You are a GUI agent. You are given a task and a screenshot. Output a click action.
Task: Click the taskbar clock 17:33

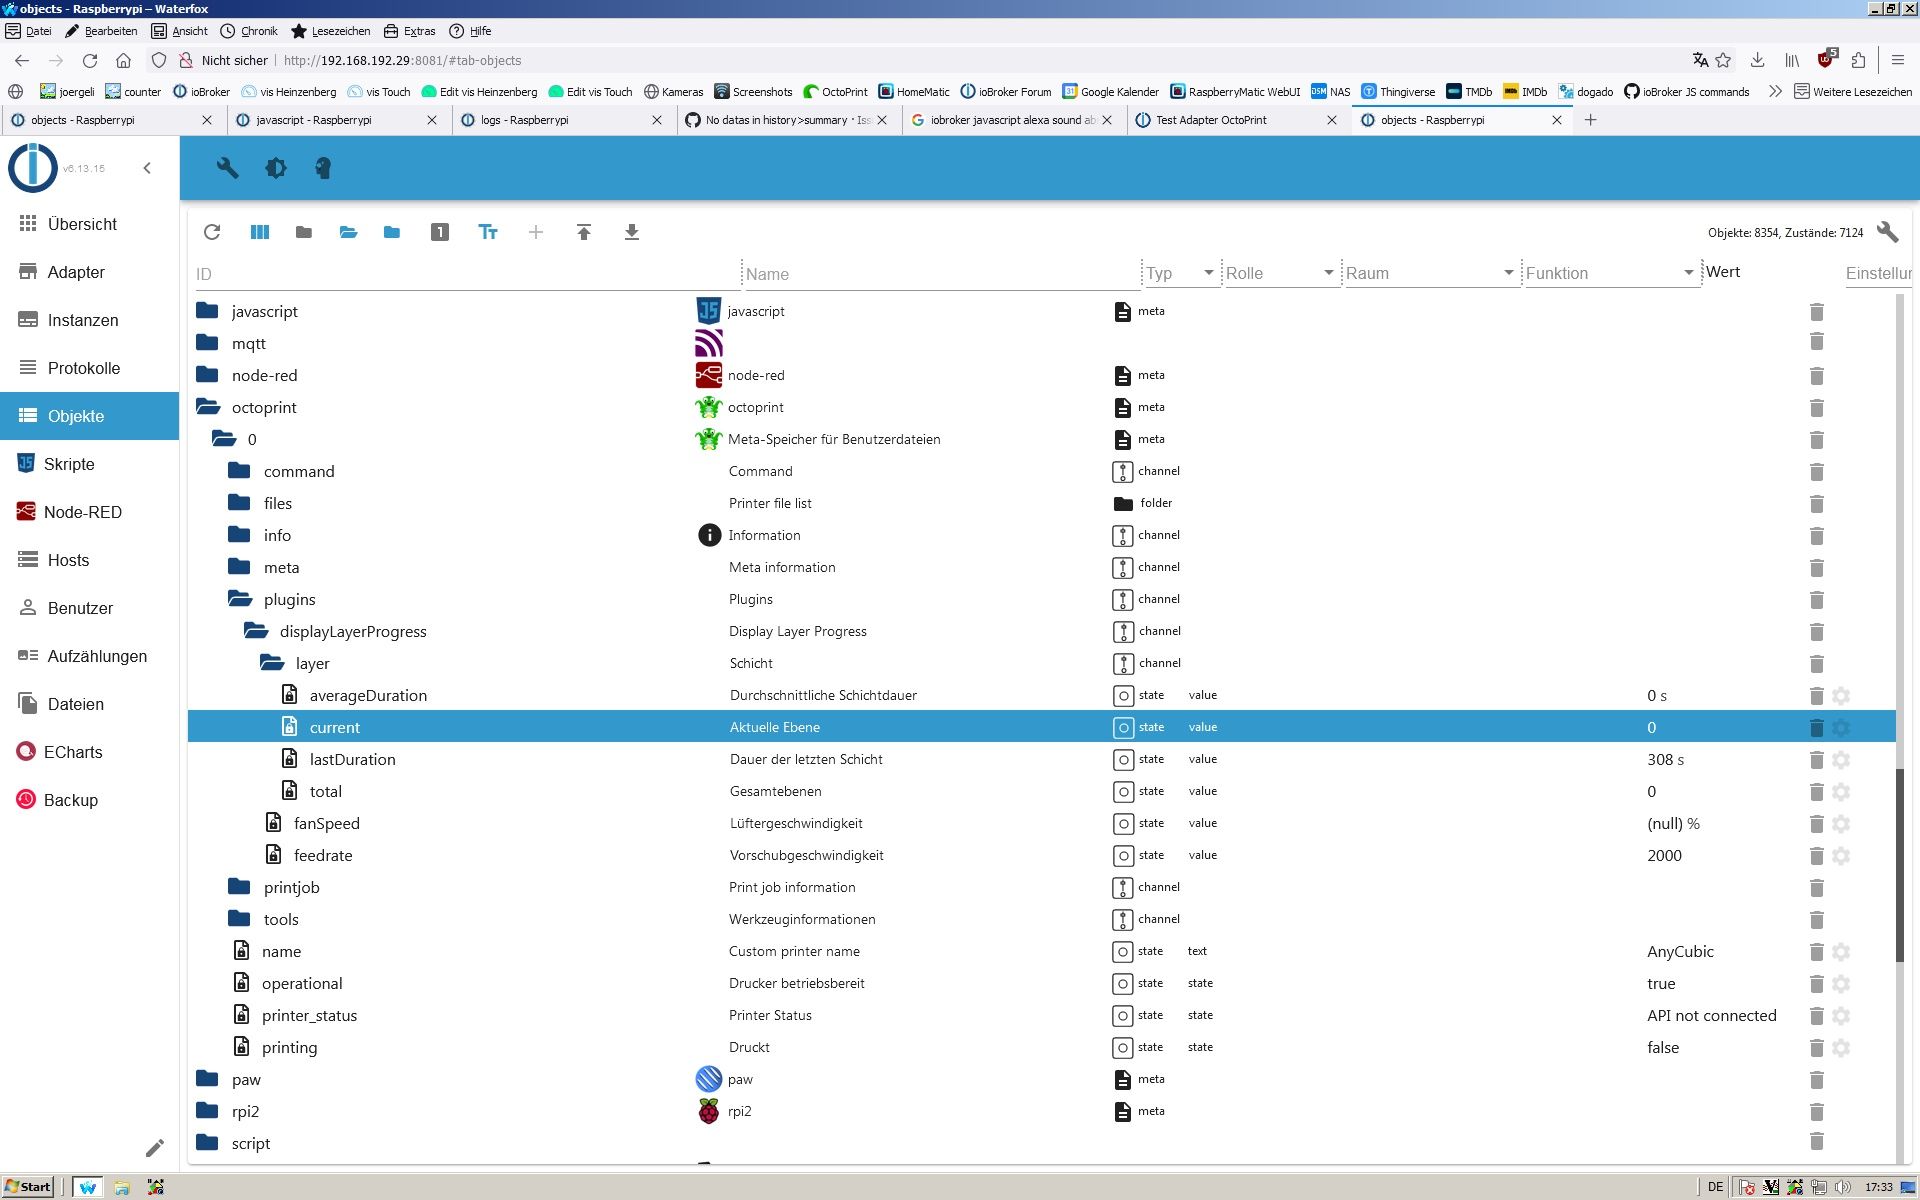[x=1878, y=1187]
